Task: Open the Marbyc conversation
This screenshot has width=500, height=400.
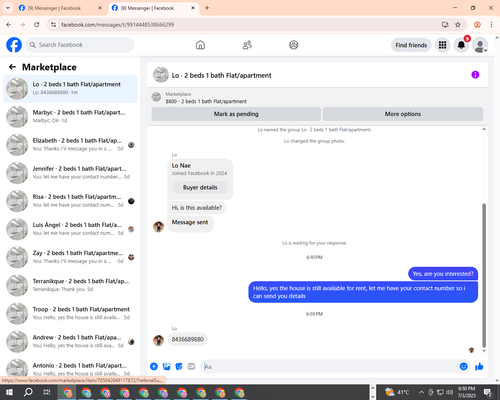Action: [x=70, y=117]
